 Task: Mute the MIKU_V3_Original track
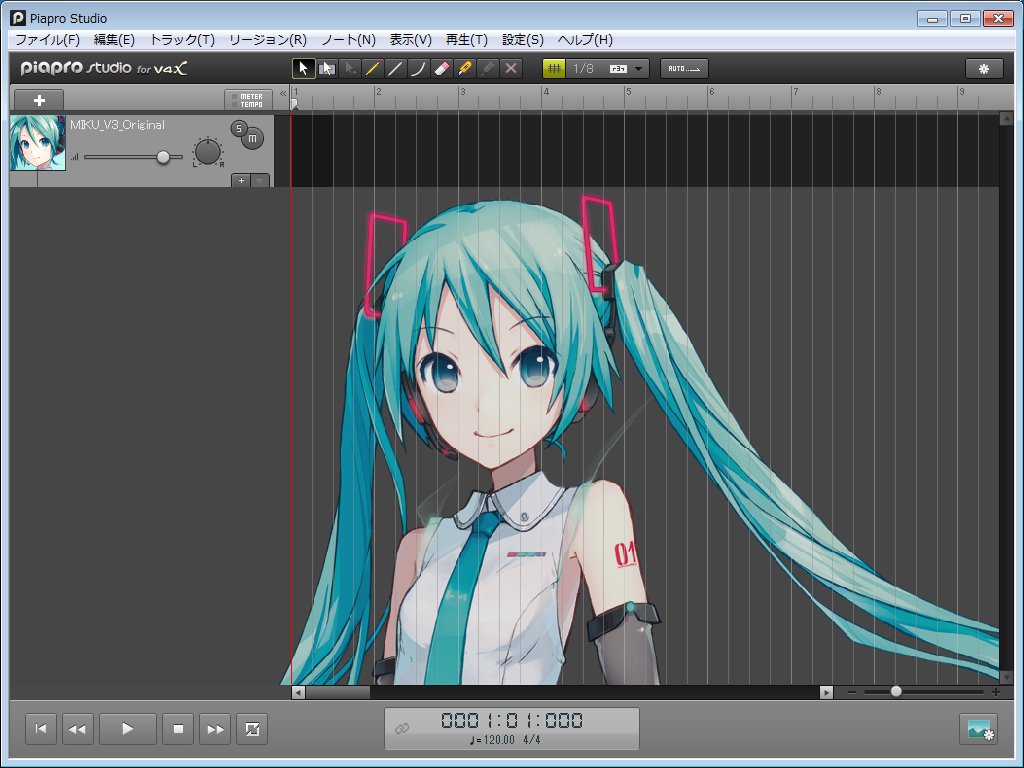(253, 138)
